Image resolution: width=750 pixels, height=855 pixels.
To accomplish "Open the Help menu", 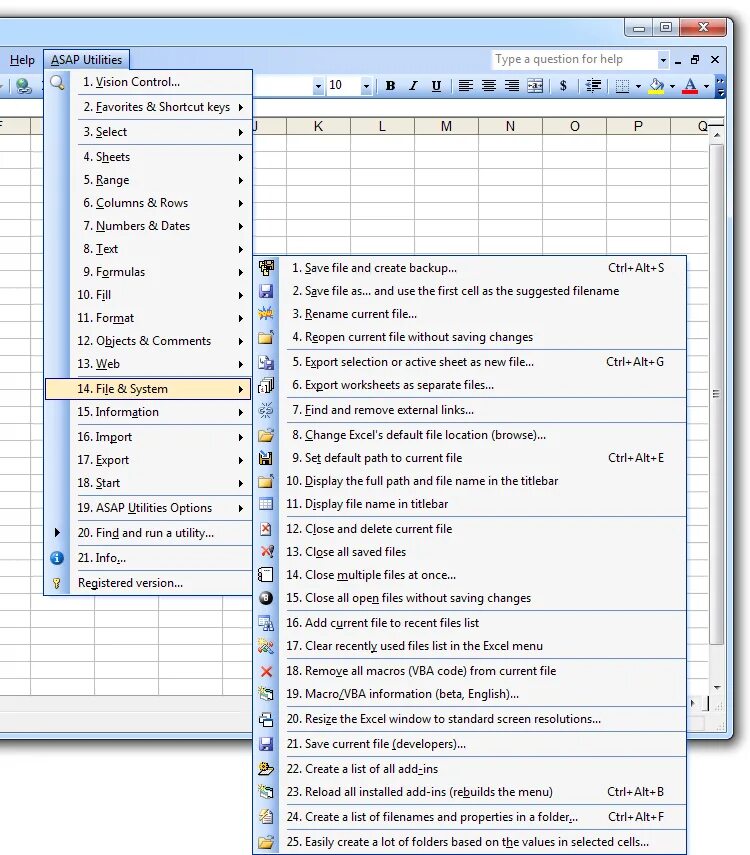I will pos(22,60).
